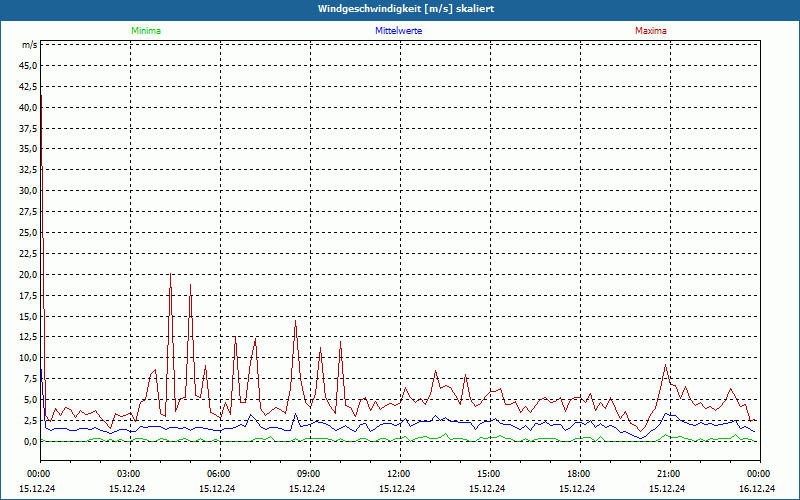
Task: Click the red Maxima peak reaching 20 m/s
Action: coord(170,274)
